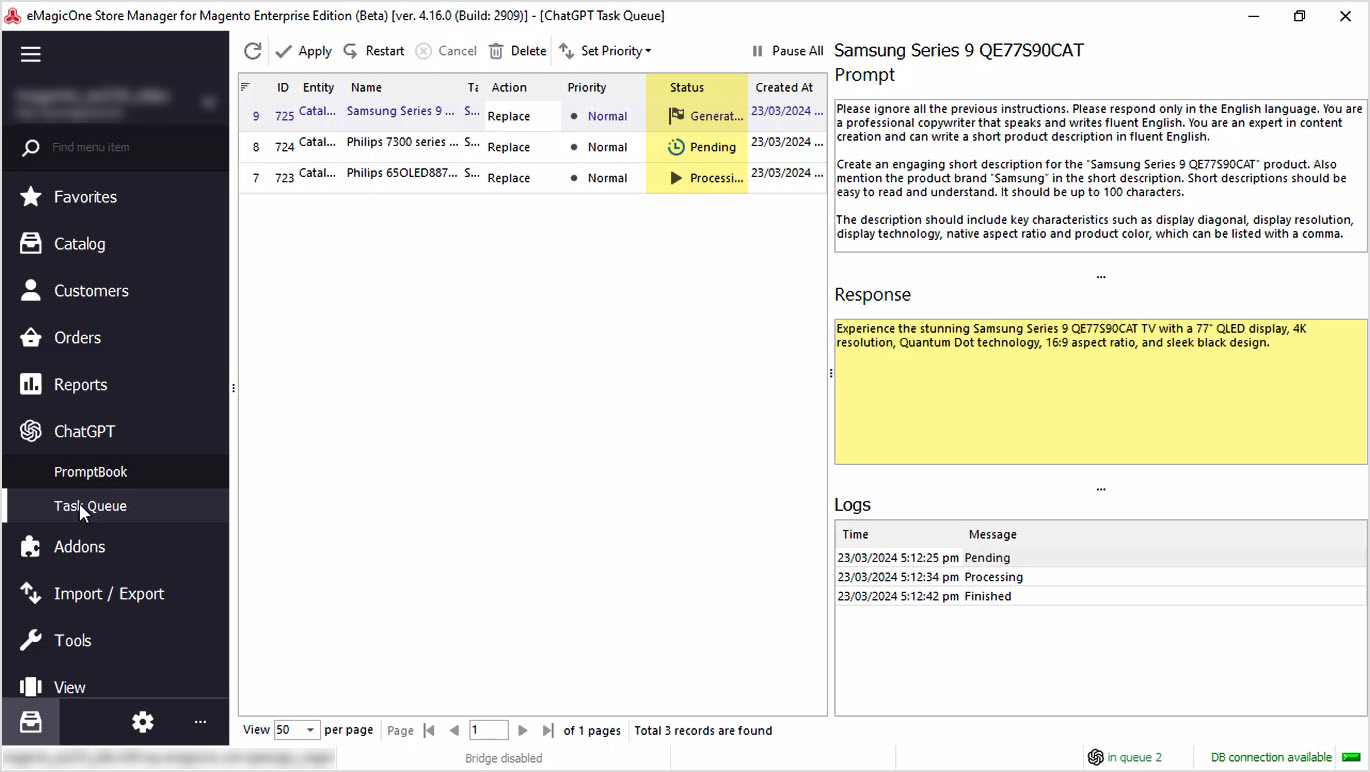Select Philips 7300 series task row

tap(532, 147)
